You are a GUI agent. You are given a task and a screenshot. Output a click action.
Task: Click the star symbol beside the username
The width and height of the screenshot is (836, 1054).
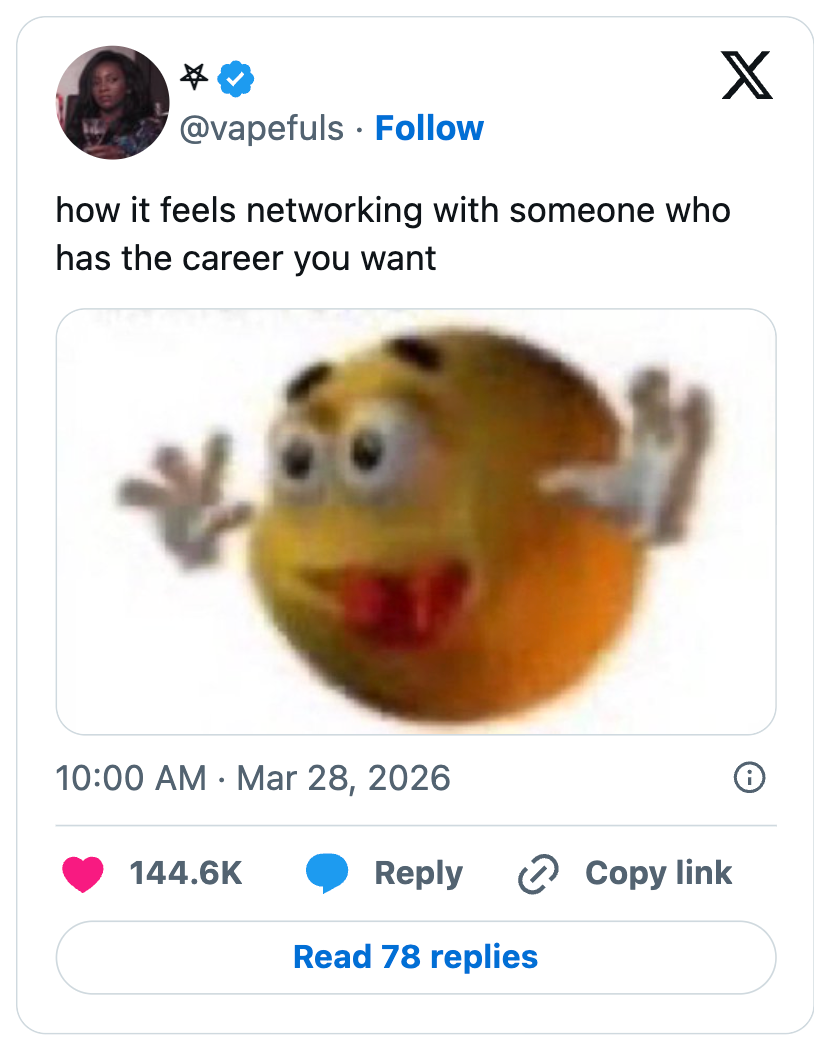[x=192, y=74]
